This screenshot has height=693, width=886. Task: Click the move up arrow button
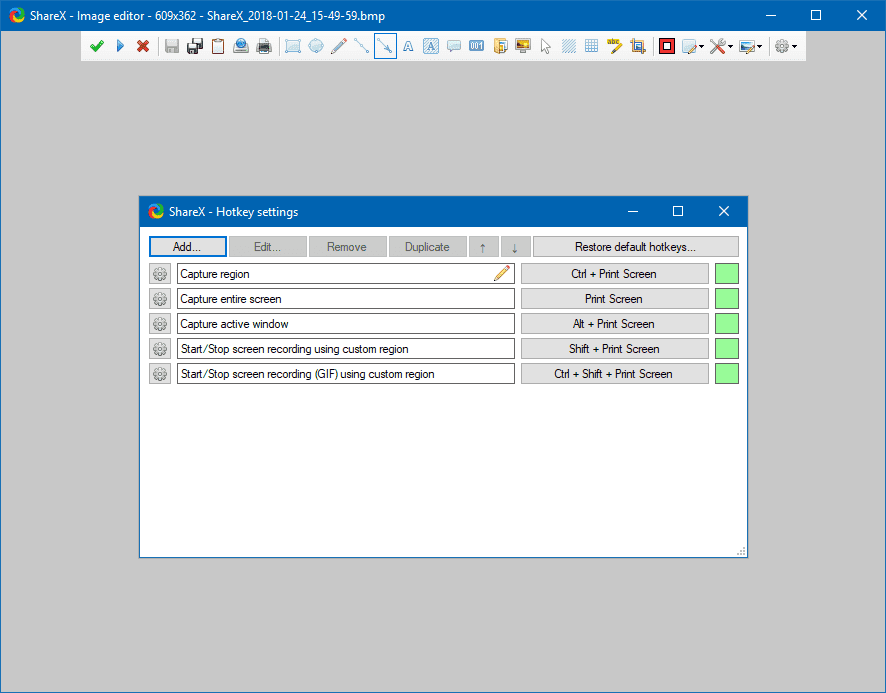click(484, 246)
